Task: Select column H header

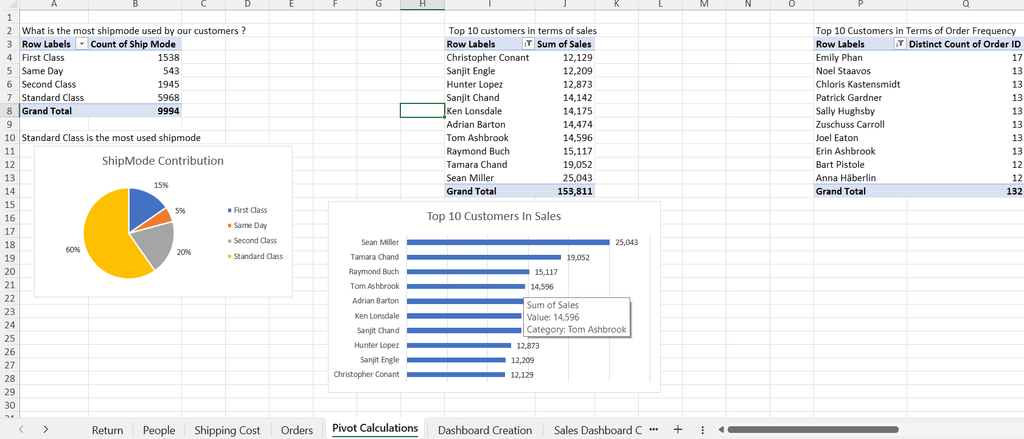Action: 422,6
